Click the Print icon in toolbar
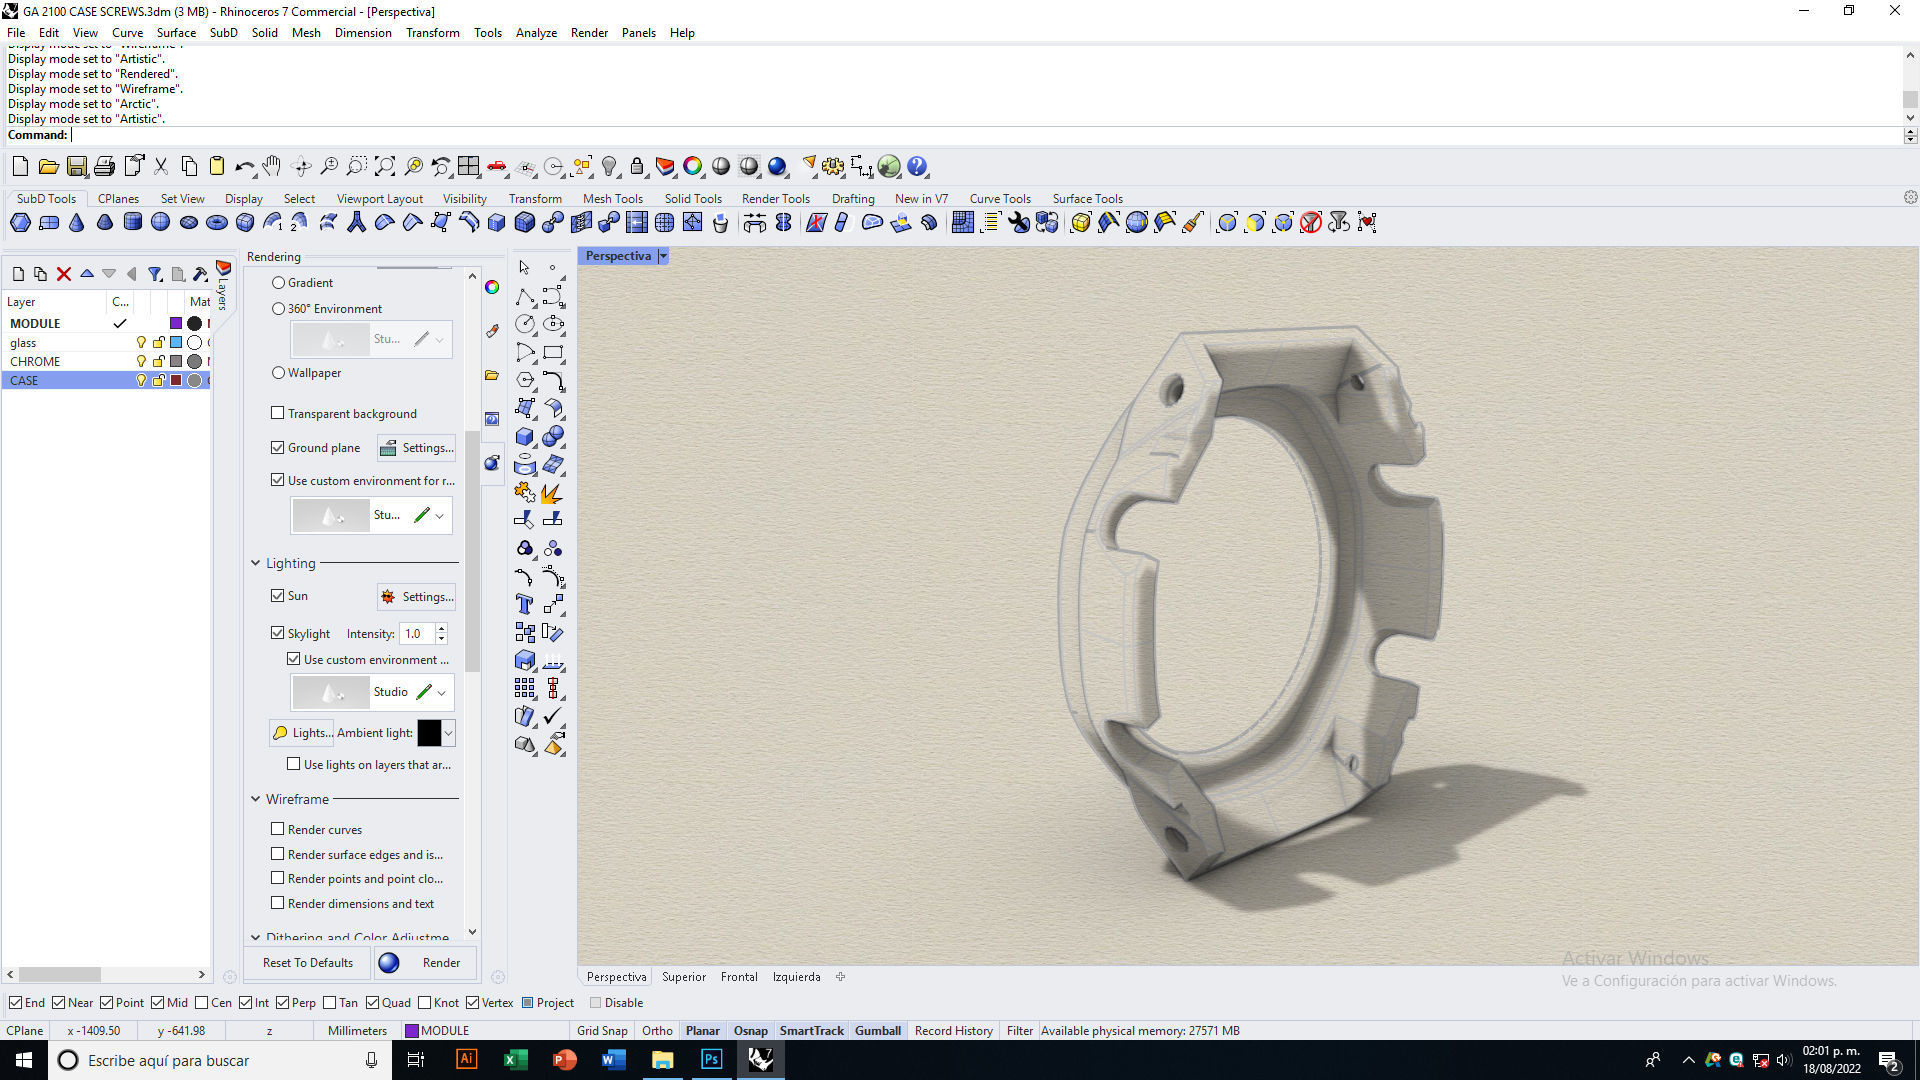 pyautogui.click(x=104, y=167)
